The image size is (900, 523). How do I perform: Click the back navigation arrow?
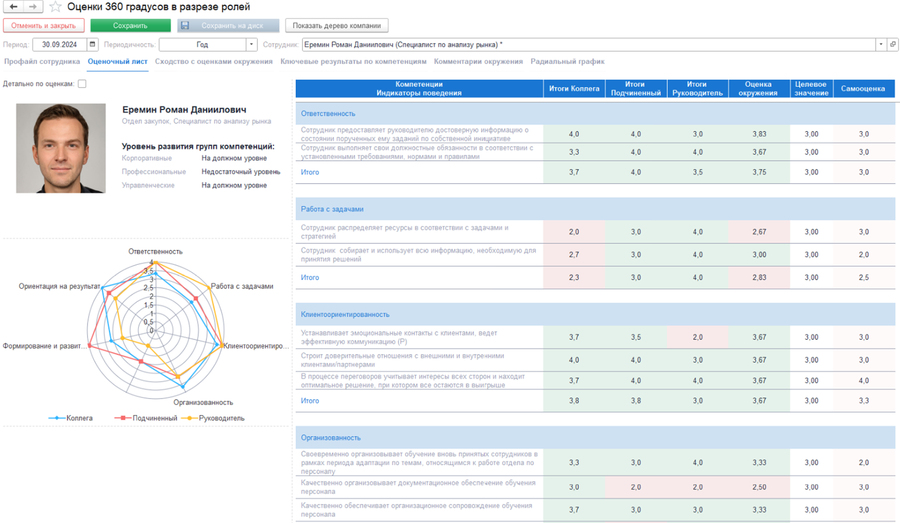[x=14, y=7]
